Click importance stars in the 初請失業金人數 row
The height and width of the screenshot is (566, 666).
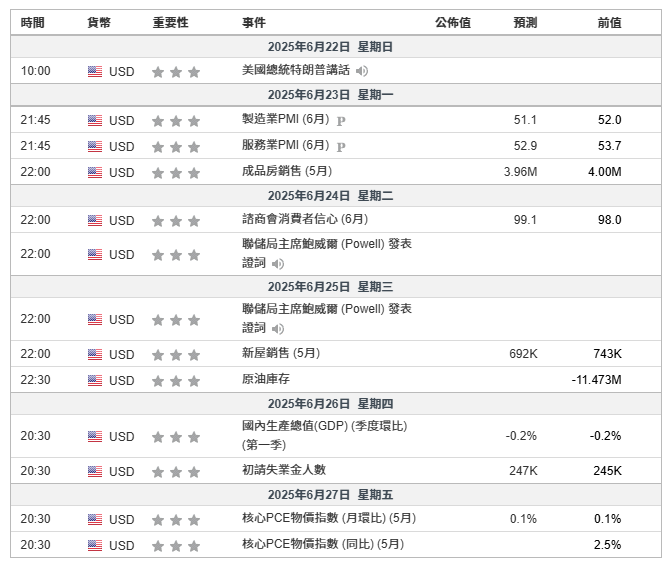176,472
